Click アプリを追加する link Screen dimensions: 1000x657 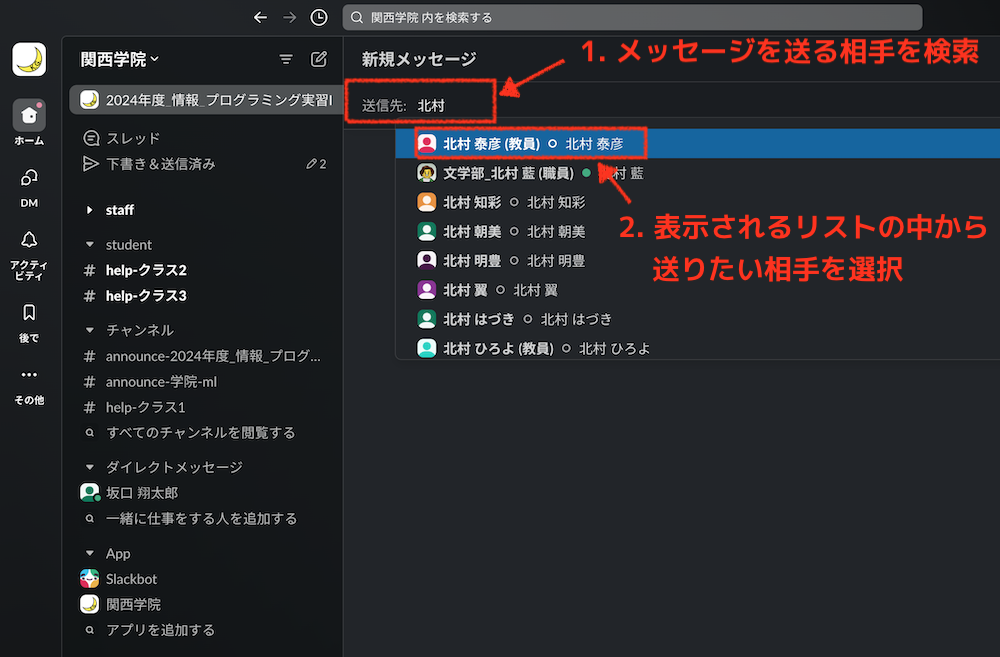[x=160, y=630]
